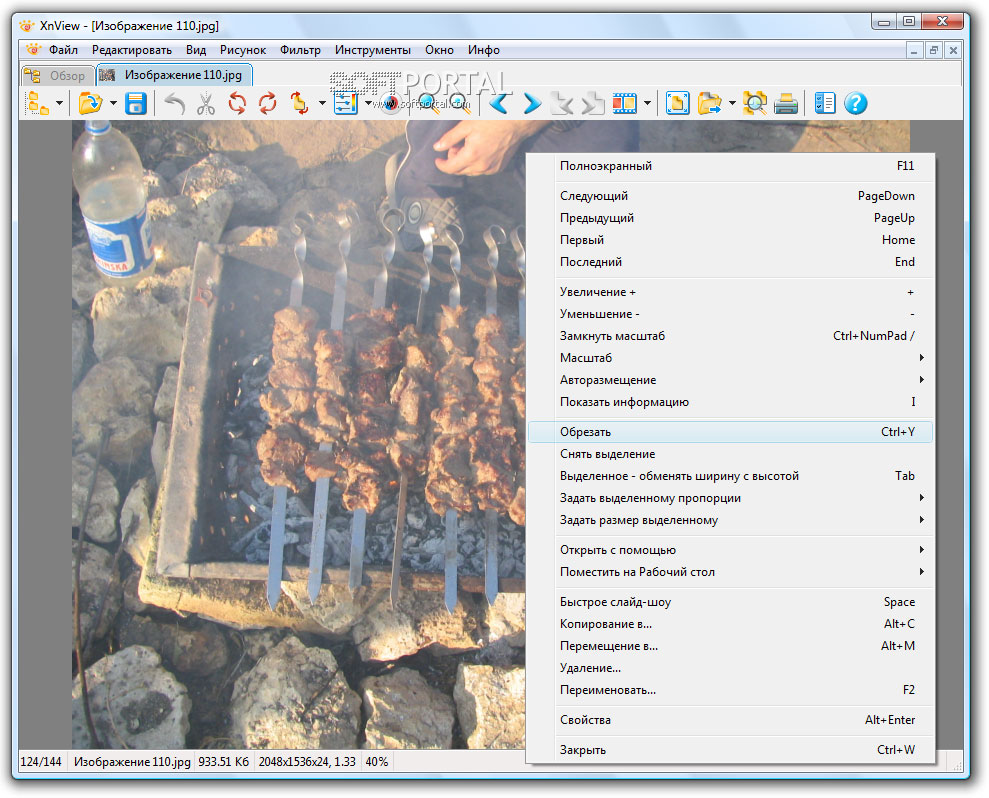The height and width of the screenshot is (798, 989).
Task: Open the browser icon dropdown arrow
Action: click(x=59, y=103)
